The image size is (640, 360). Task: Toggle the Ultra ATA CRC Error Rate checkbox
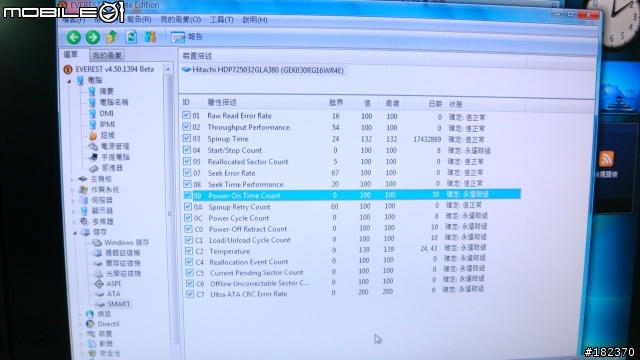tap(190, 294)
